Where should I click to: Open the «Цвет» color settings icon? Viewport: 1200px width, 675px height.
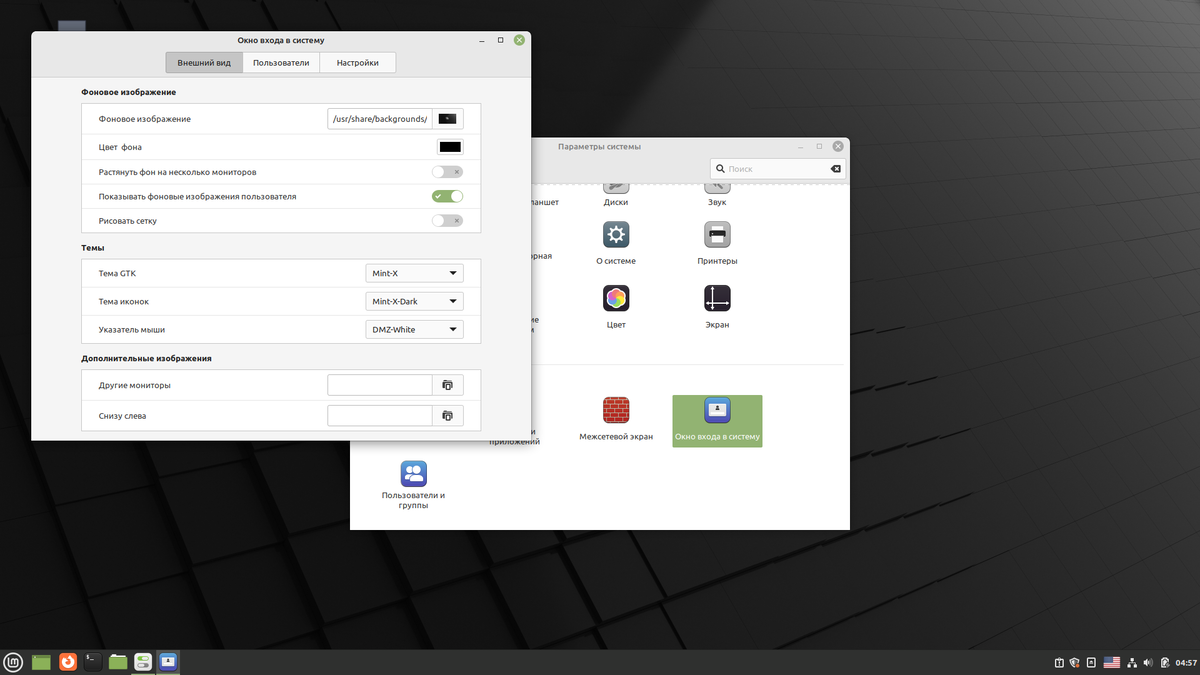(x=616, y=299)
